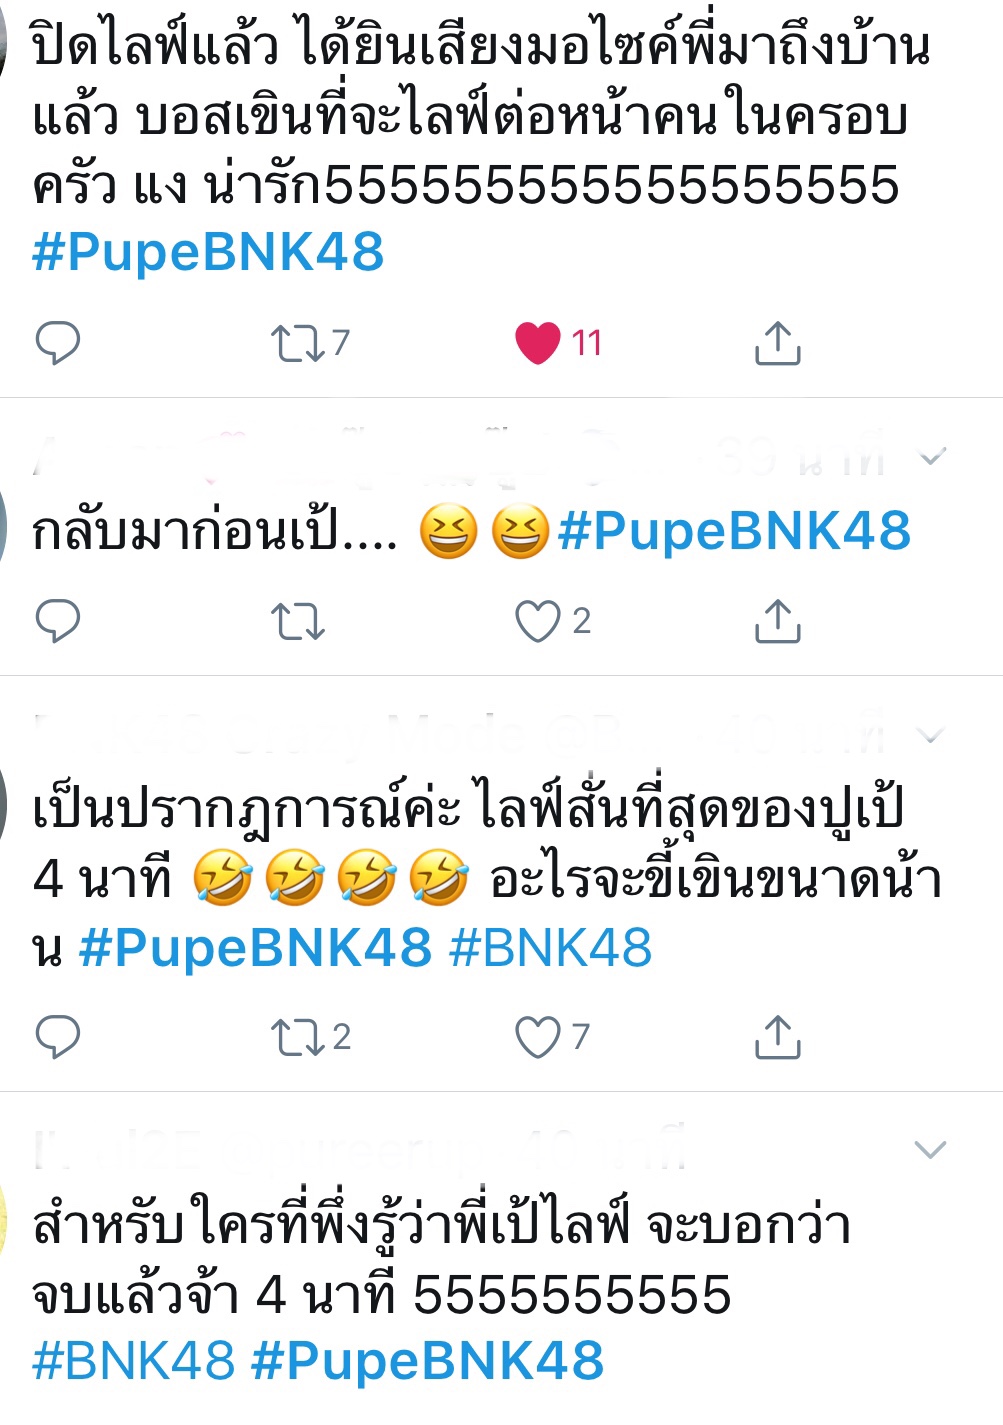This screenshot has width=1003, height=1425.
Task: Reply to the tweet with 7 likes
Action: tap(58, 1037)
